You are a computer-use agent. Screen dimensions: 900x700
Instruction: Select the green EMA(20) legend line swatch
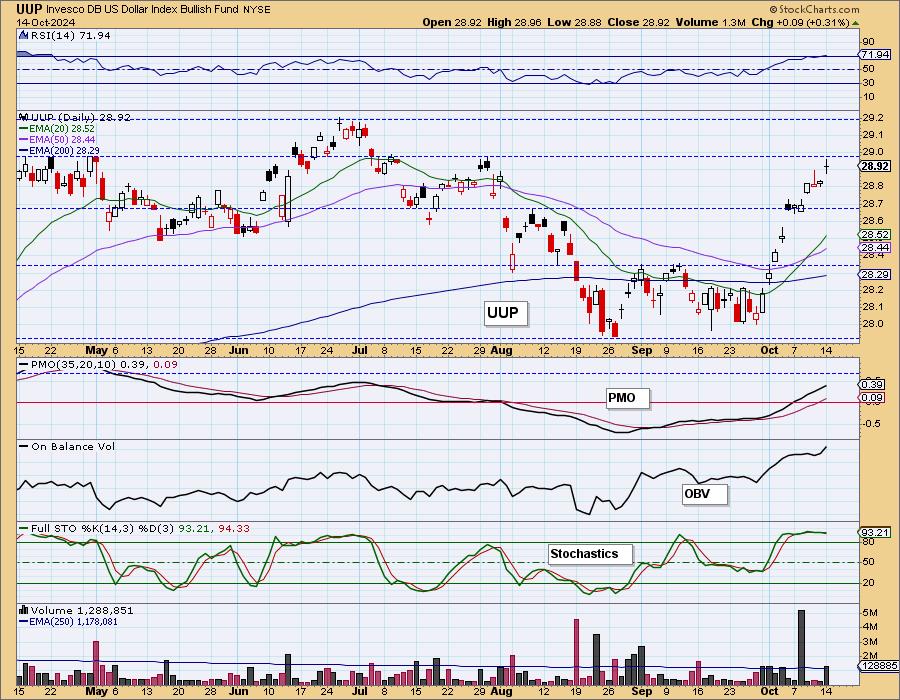(23, 129)
